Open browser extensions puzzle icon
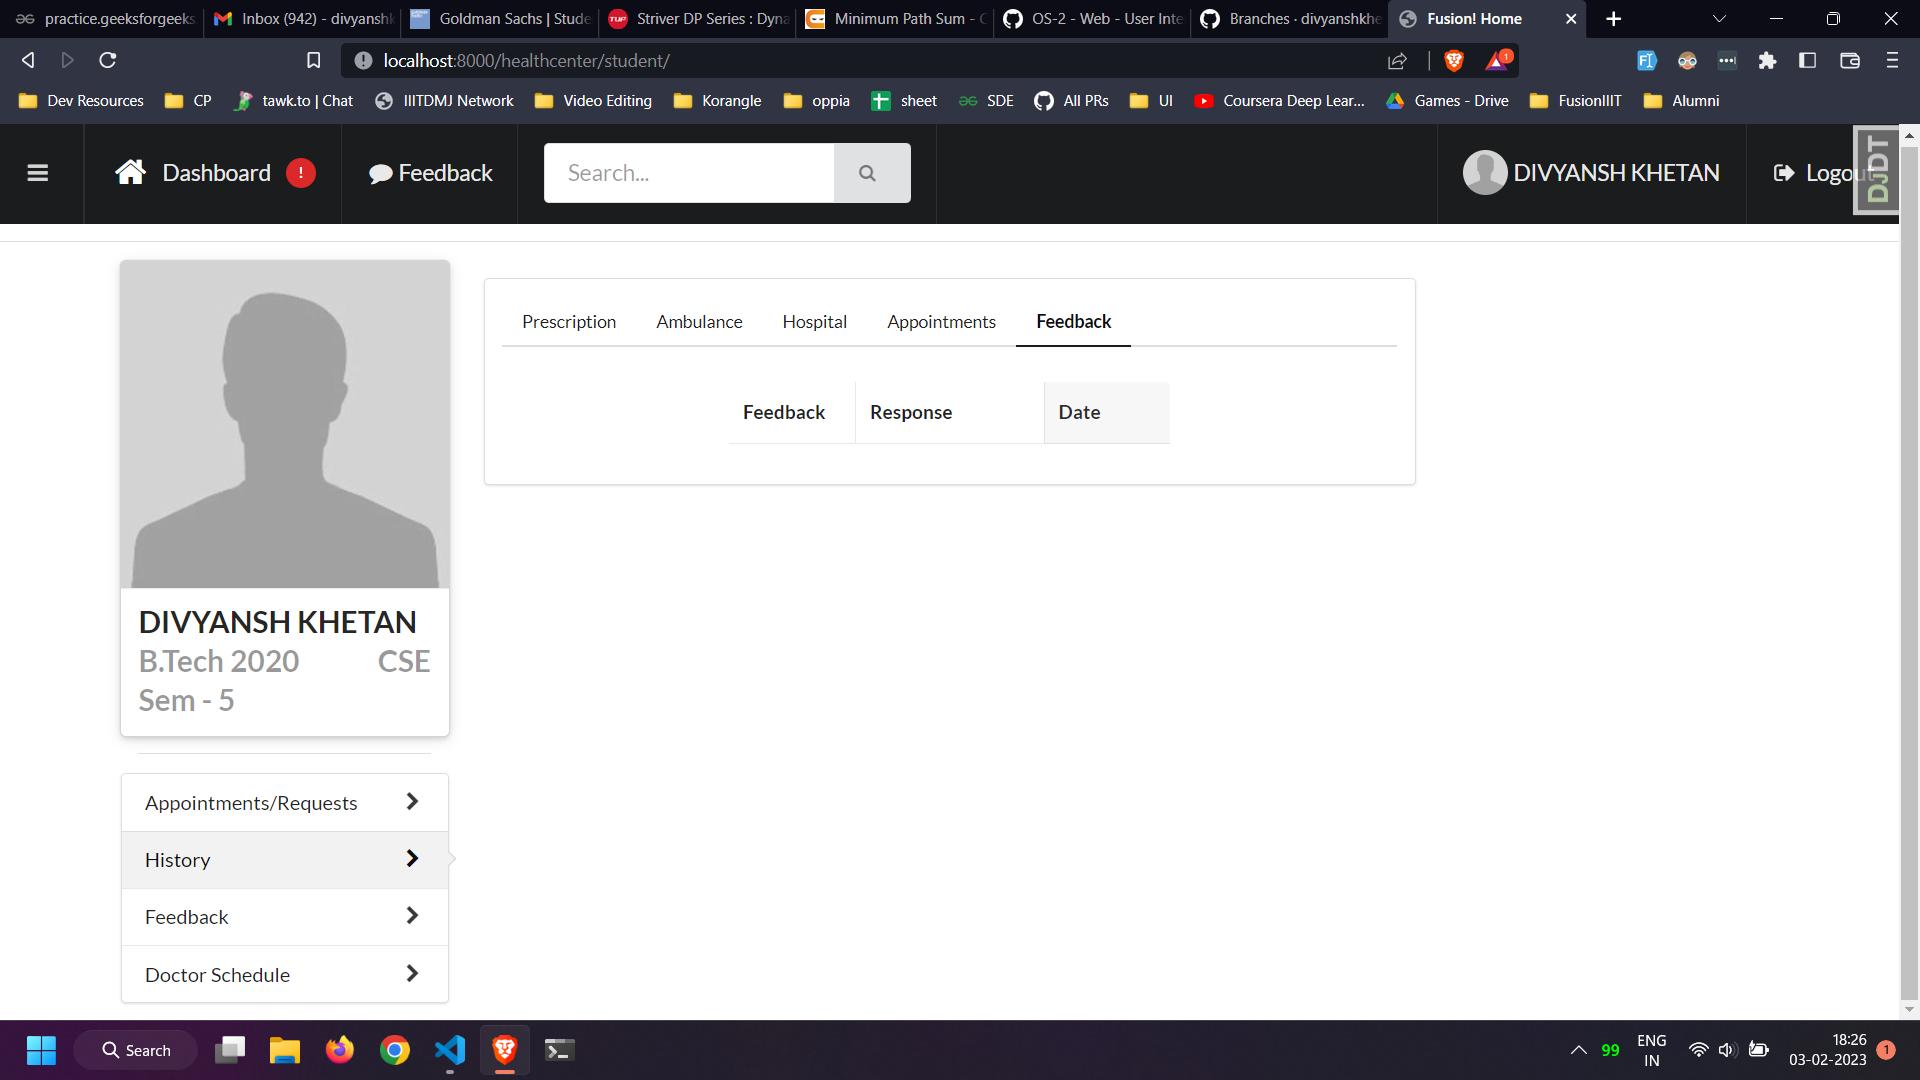Image resolution: width=1920 pixels, height=1080 pixels. (1767, 61)
